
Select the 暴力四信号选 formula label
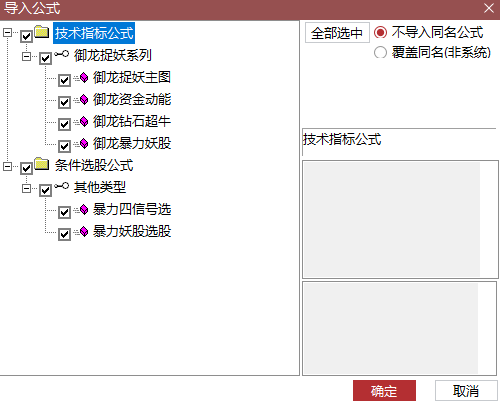coord(132,209)
